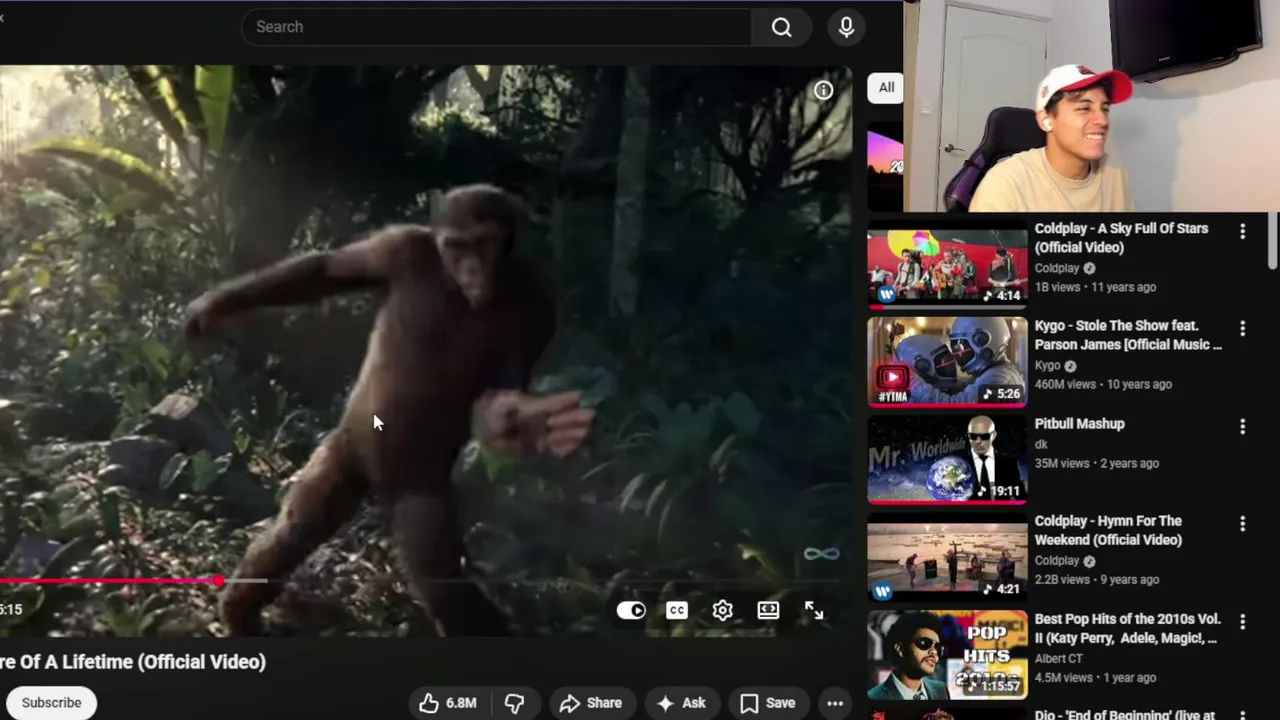This screenshot has height=720, width=1280.
Task: Save video to playlist
Action: [x=767, y=703]
